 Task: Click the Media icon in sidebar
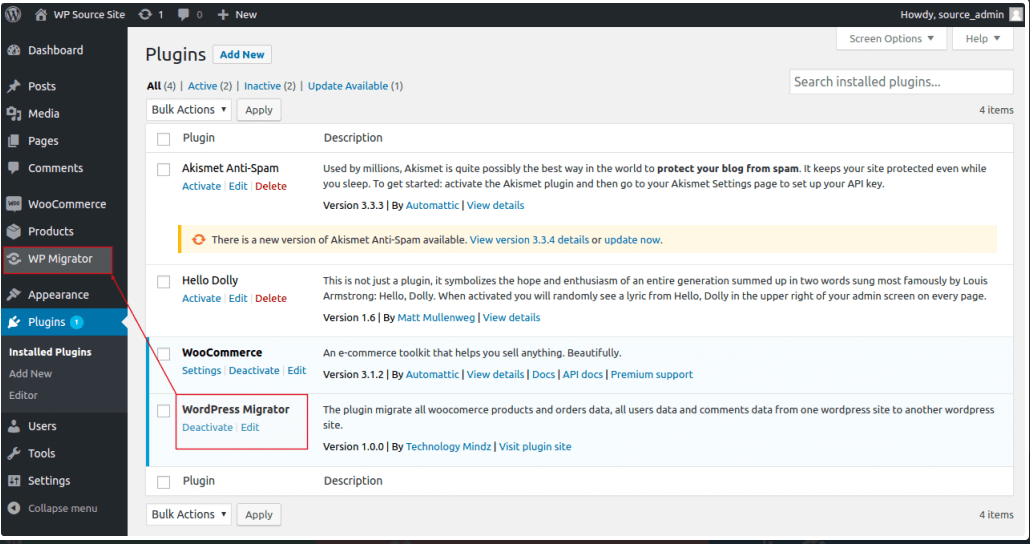click(14, 114)
